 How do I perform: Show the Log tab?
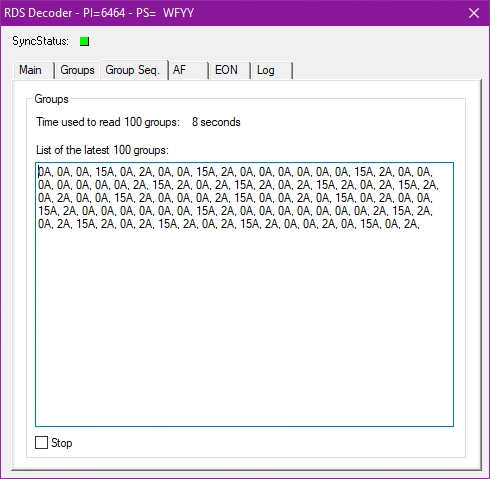(272, 70)
